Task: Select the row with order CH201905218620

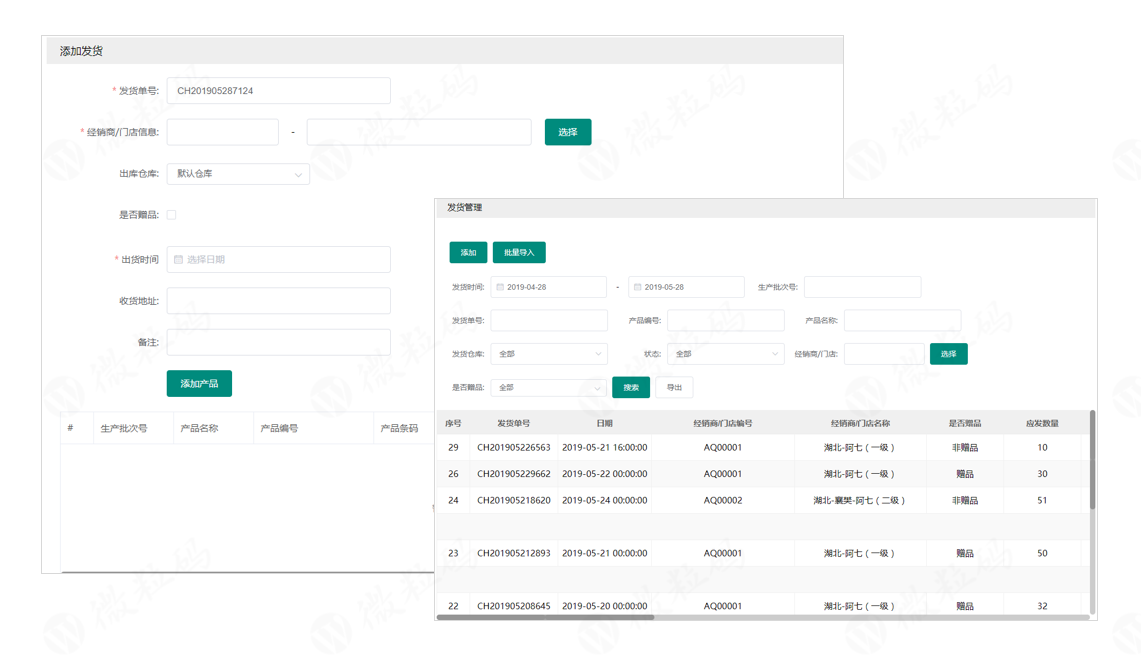Action: tap(760, 500)
